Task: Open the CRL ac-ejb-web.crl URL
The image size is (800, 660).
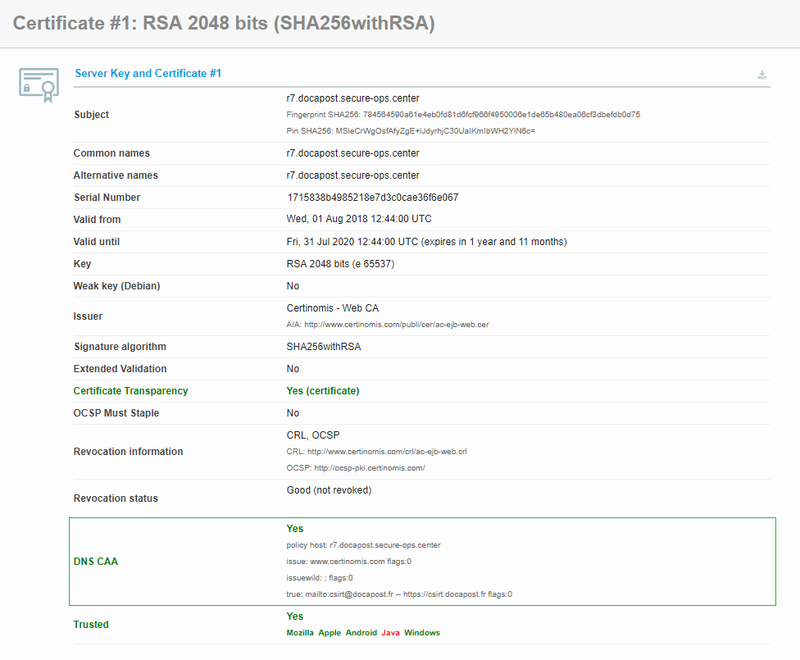Action: click(x=387, y=451)
